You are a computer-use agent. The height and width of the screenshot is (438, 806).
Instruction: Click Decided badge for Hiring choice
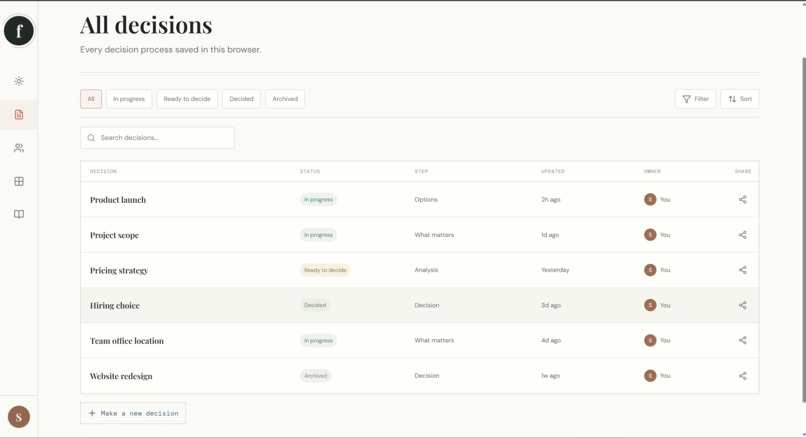[315, 305]
